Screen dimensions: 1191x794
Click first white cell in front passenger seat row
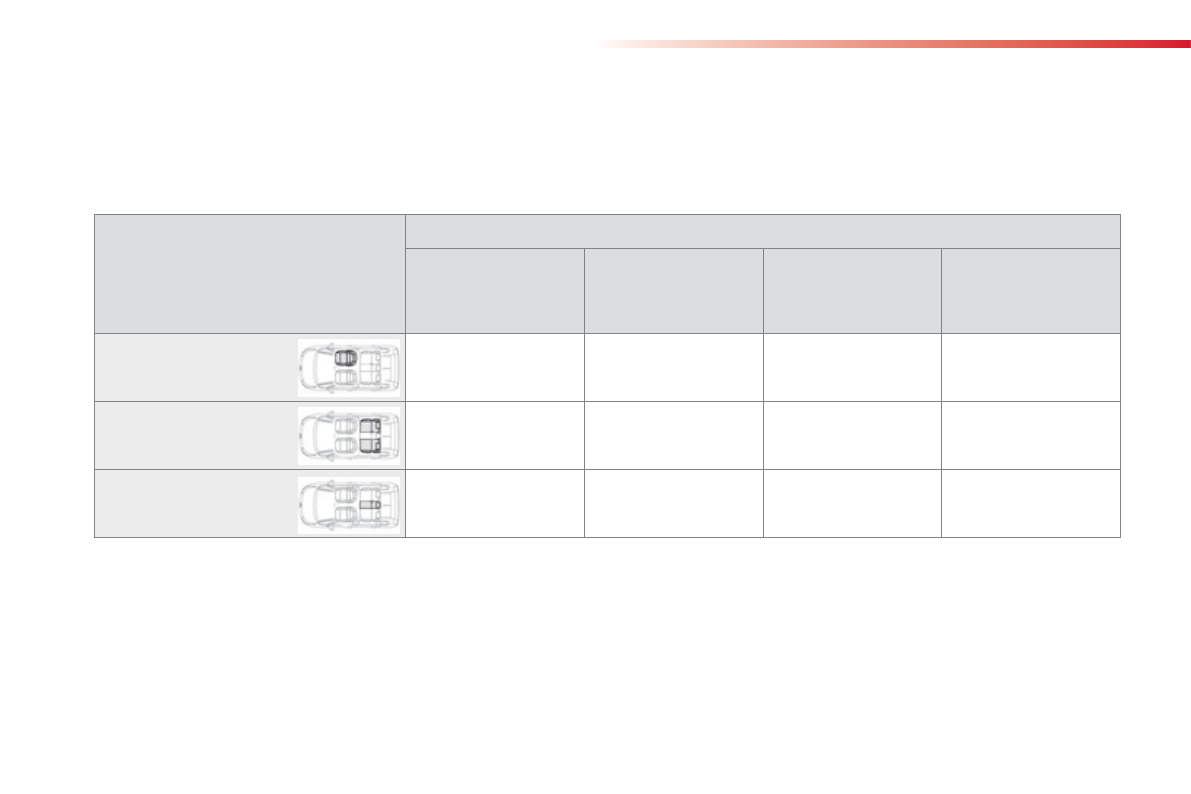coord(494,367)
